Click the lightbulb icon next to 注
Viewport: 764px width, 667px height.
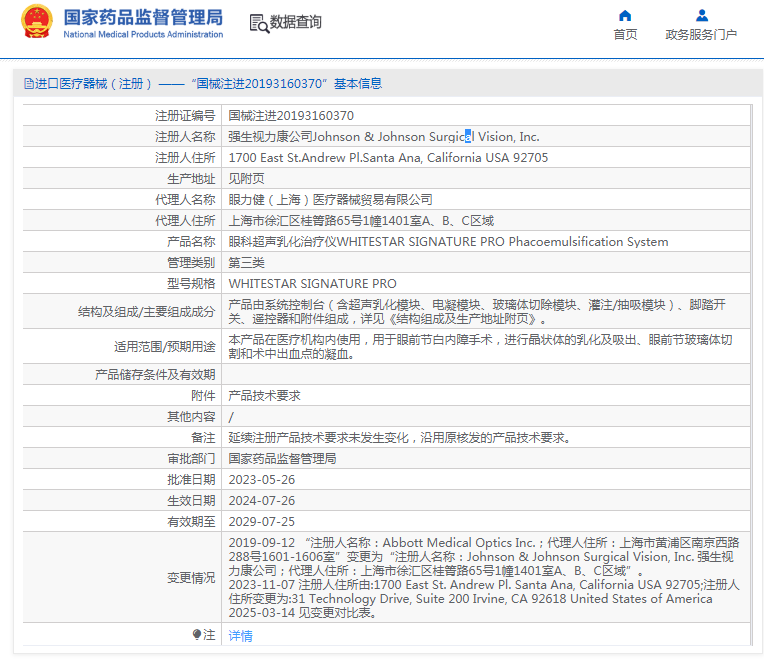pyautogui.click(x=197, y=634)
